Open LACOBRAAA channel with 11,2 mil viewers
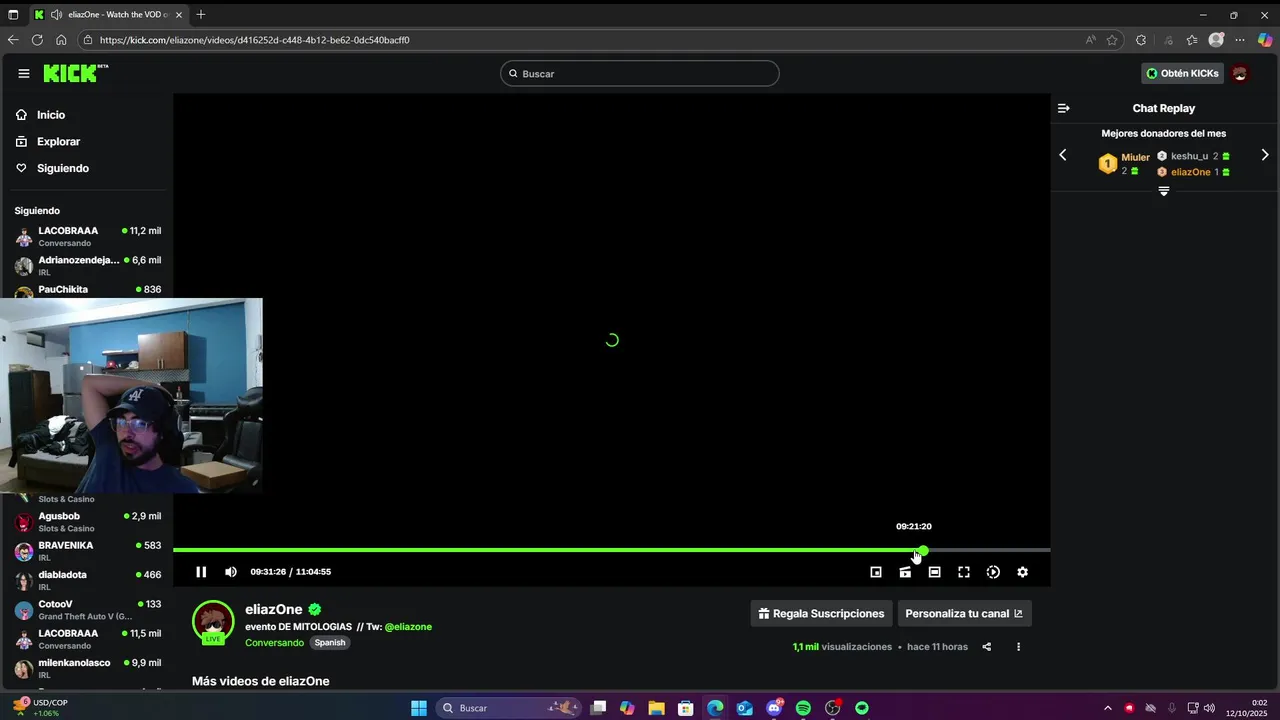The width and height of the screenshot is (1280, 720). pos(86,236)
